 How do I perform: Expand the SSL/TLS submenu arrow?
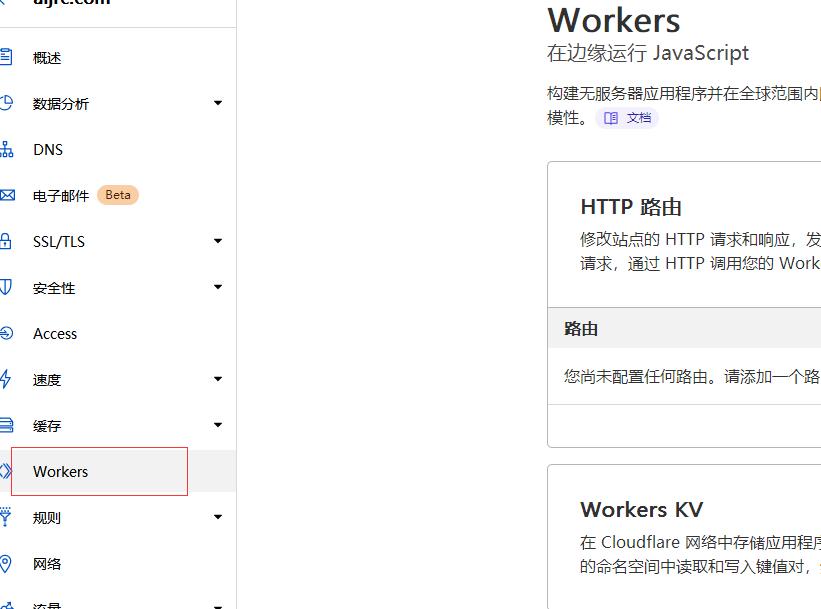[218, 241]
